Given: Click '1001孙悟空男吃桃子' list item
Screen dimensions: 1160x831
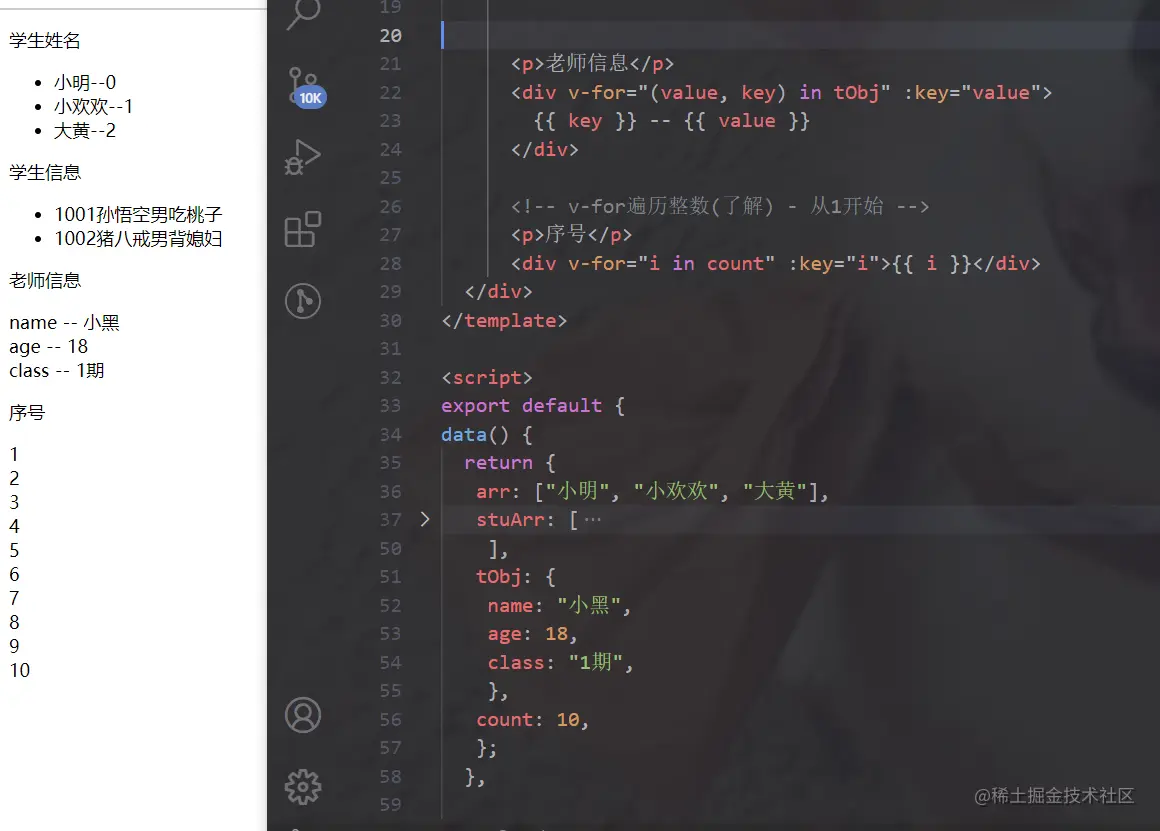Looking at the screenshot, I should [138, 215].
